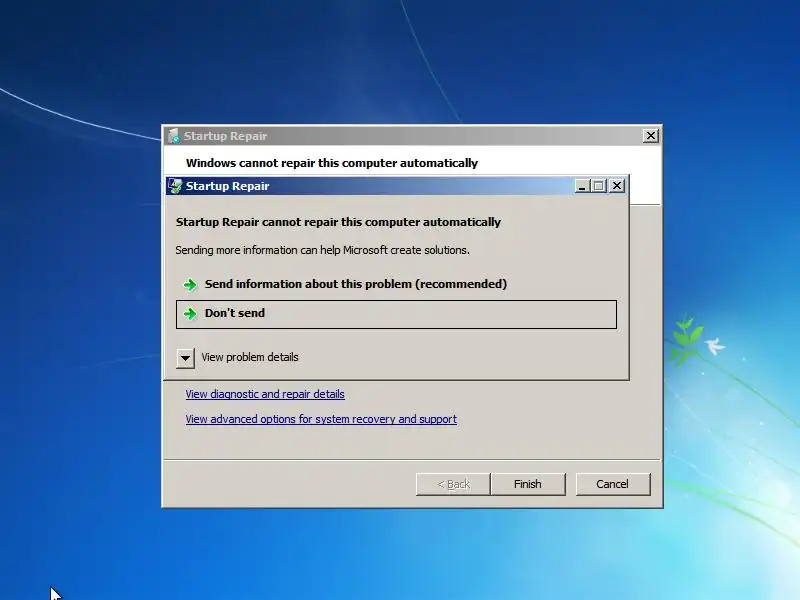This screenshot has height=600, width=800.
Task: Click the Cancel button
Action: click(613, 484)
